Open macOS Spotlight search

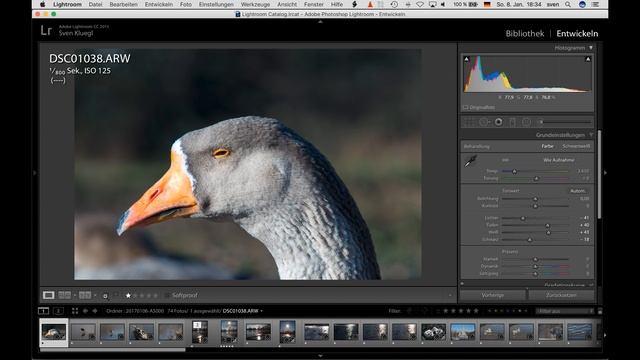(x=568, y=4)
